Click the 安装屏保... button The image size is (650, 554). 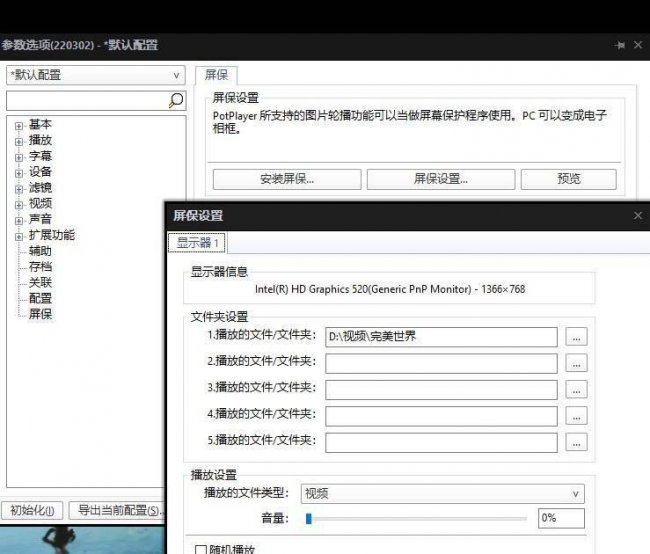coord(287,179)
